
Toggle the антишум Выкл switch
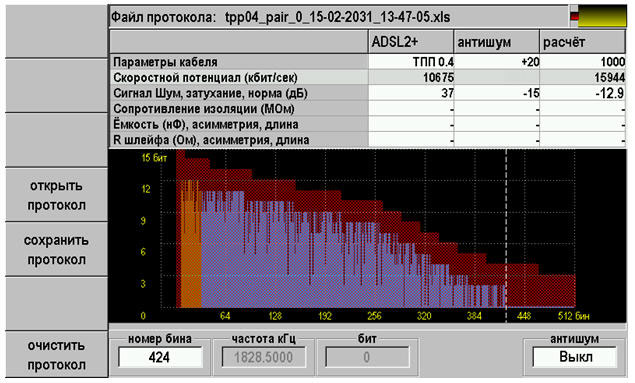(575, 357)
